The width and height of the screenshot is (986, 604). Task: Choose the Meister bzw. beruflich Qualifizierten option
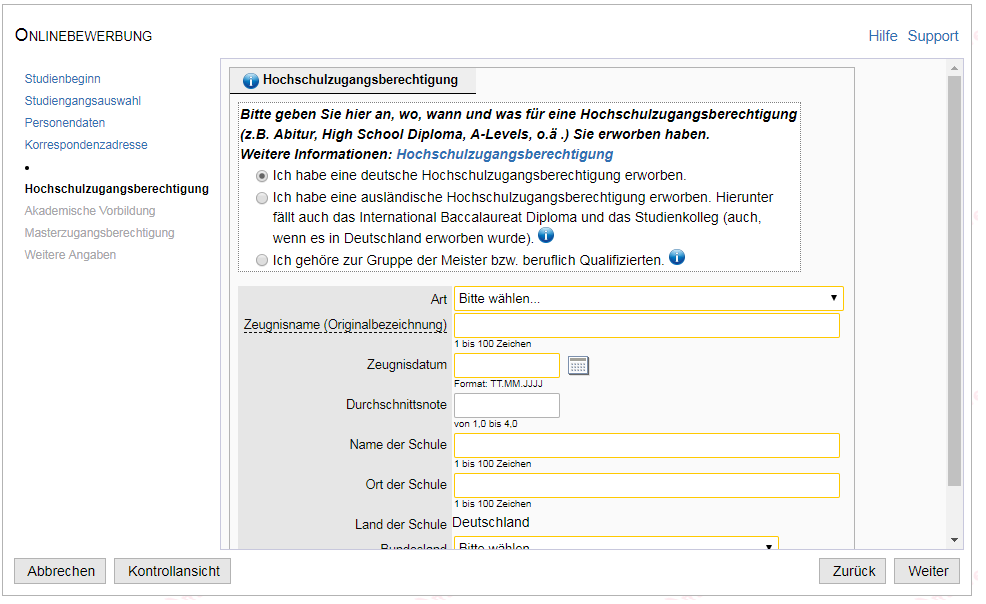click(x=262, y=260)
